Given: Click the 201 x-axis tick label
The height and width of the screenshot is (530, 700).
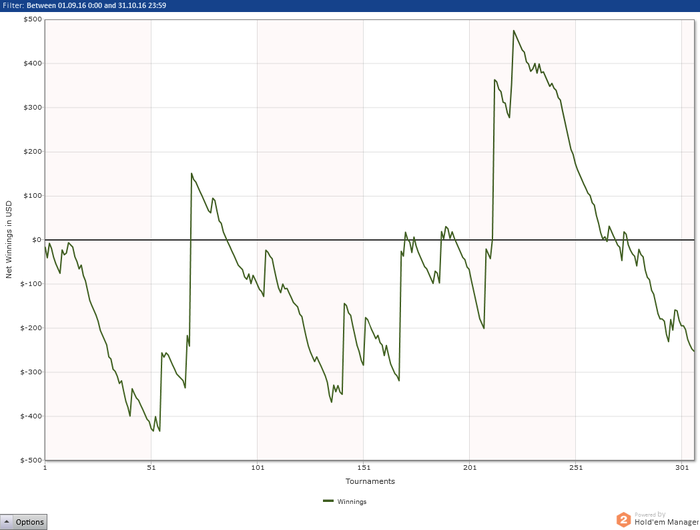Looking at the screenshot, I should 470,467.
